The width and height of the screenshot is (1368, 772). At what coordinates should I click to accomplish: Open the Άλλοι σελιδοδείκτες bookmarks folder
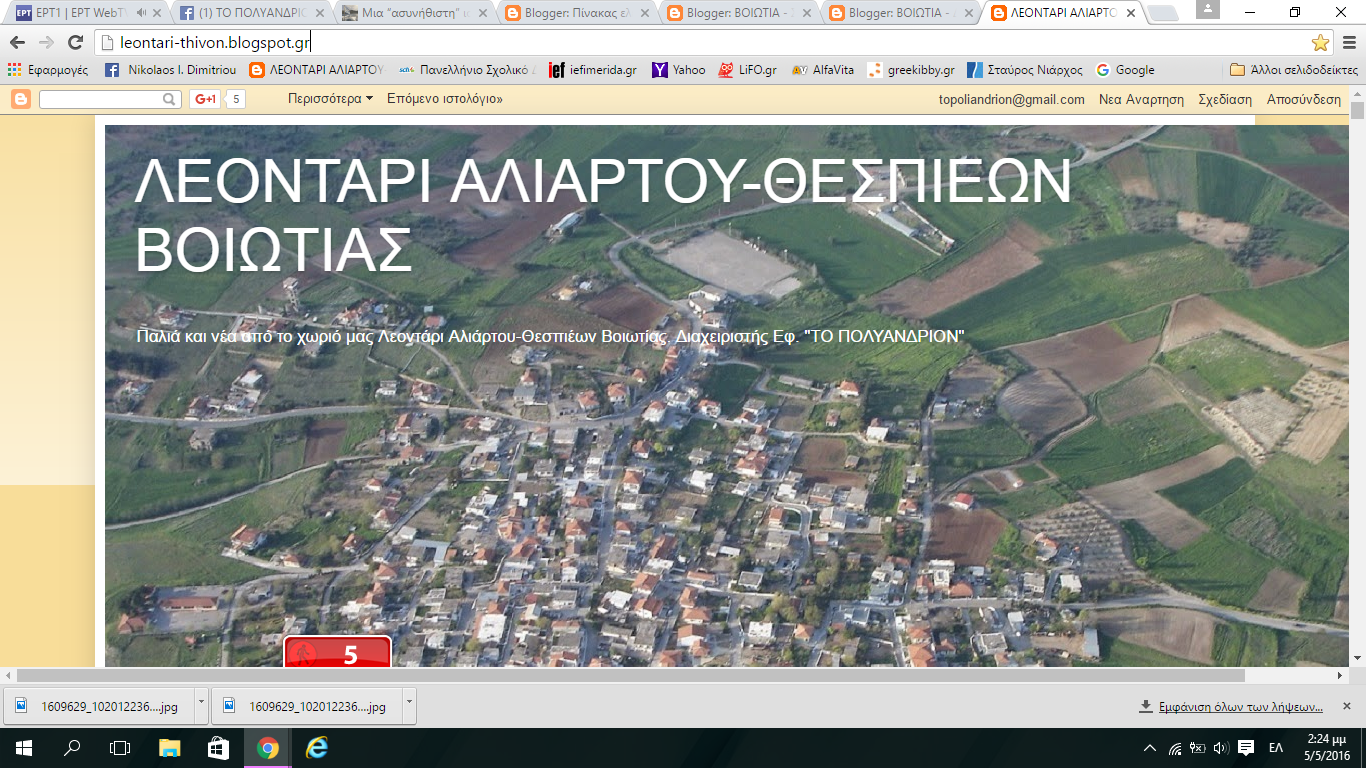pos(1293,70)
